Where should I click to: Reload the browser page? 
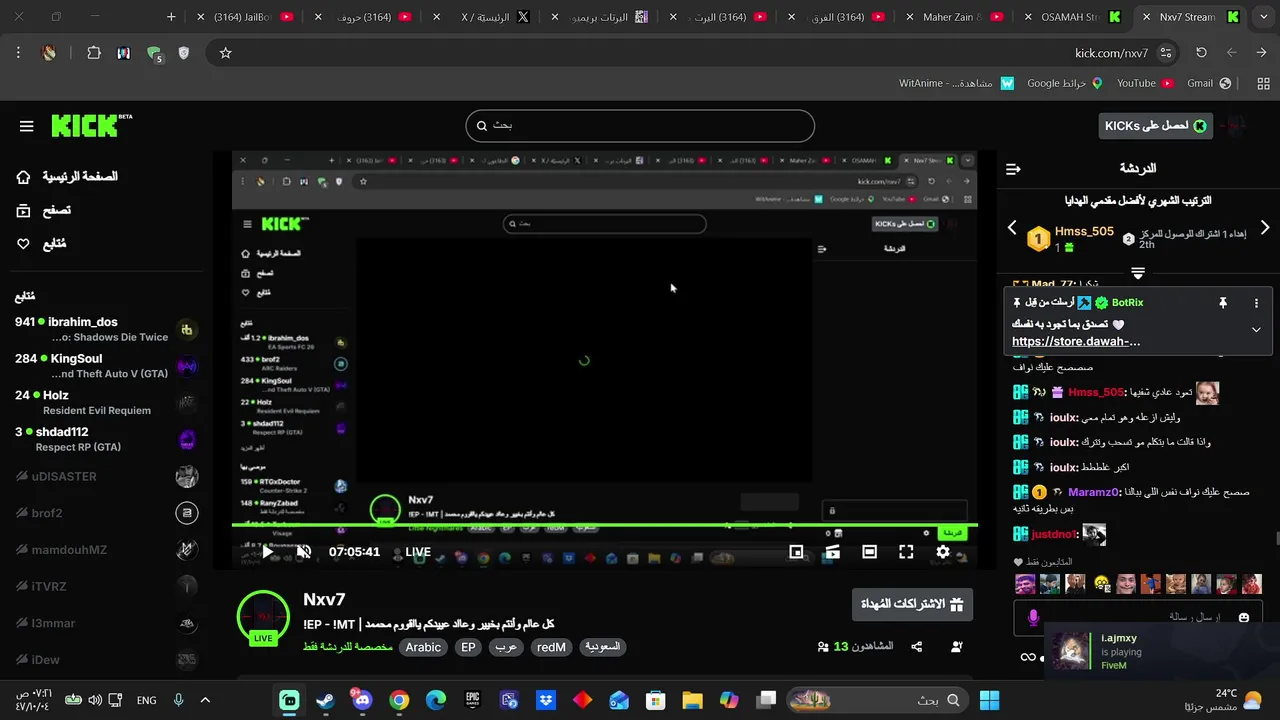1201,53
